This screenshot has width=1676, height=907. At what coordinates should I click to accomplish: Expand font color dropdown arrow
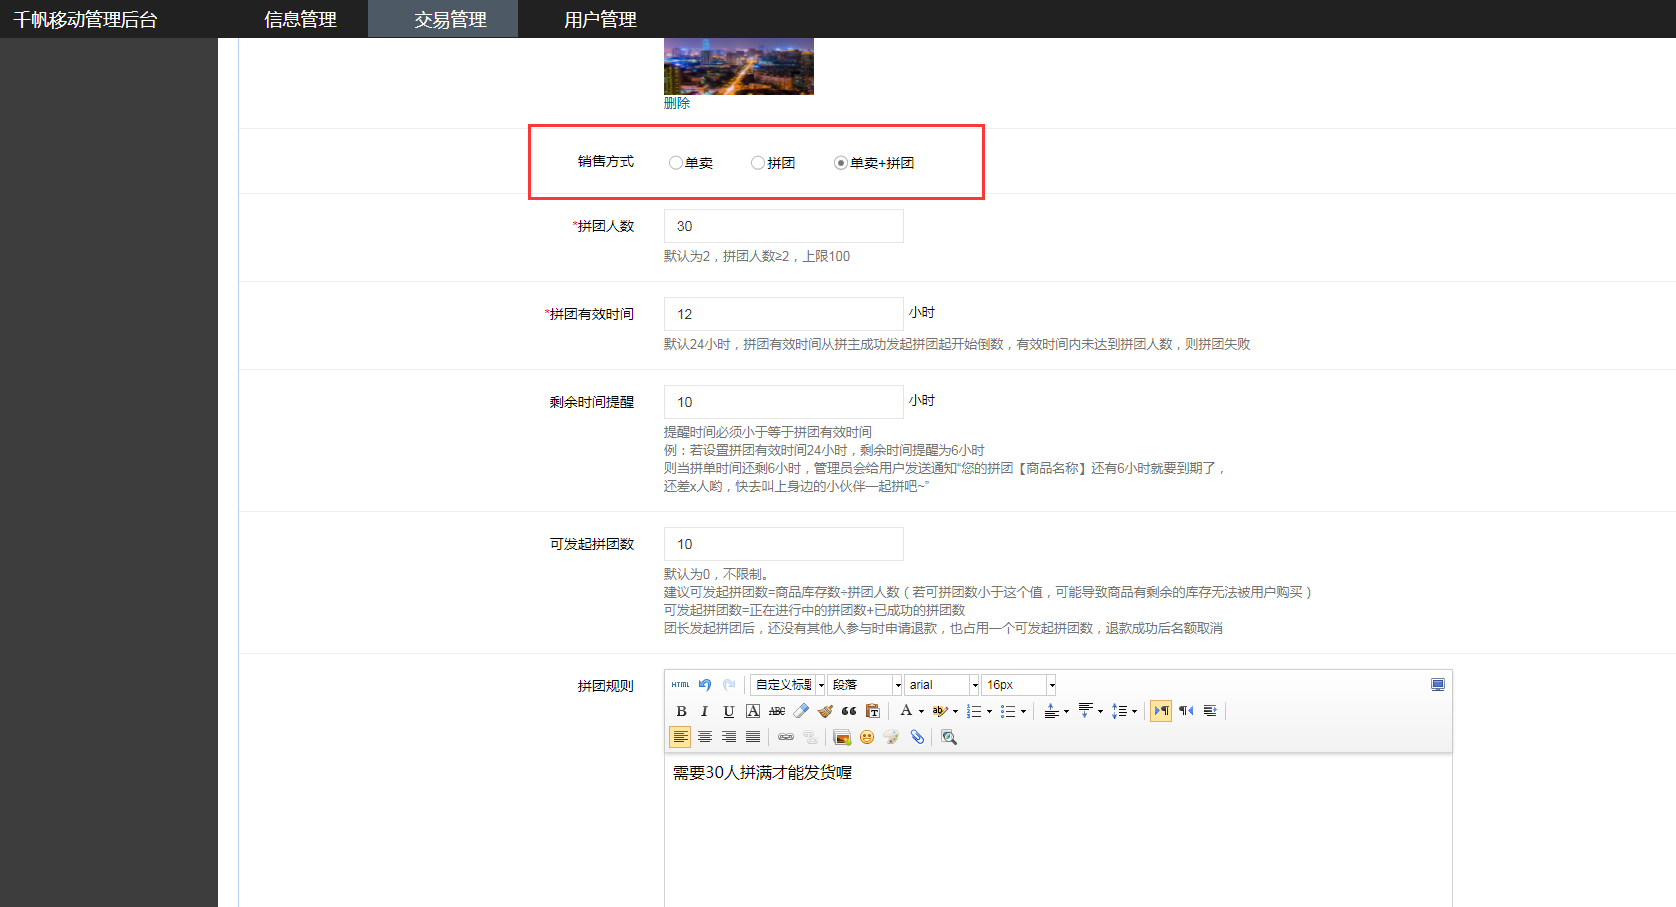click(x=921, y=712)
